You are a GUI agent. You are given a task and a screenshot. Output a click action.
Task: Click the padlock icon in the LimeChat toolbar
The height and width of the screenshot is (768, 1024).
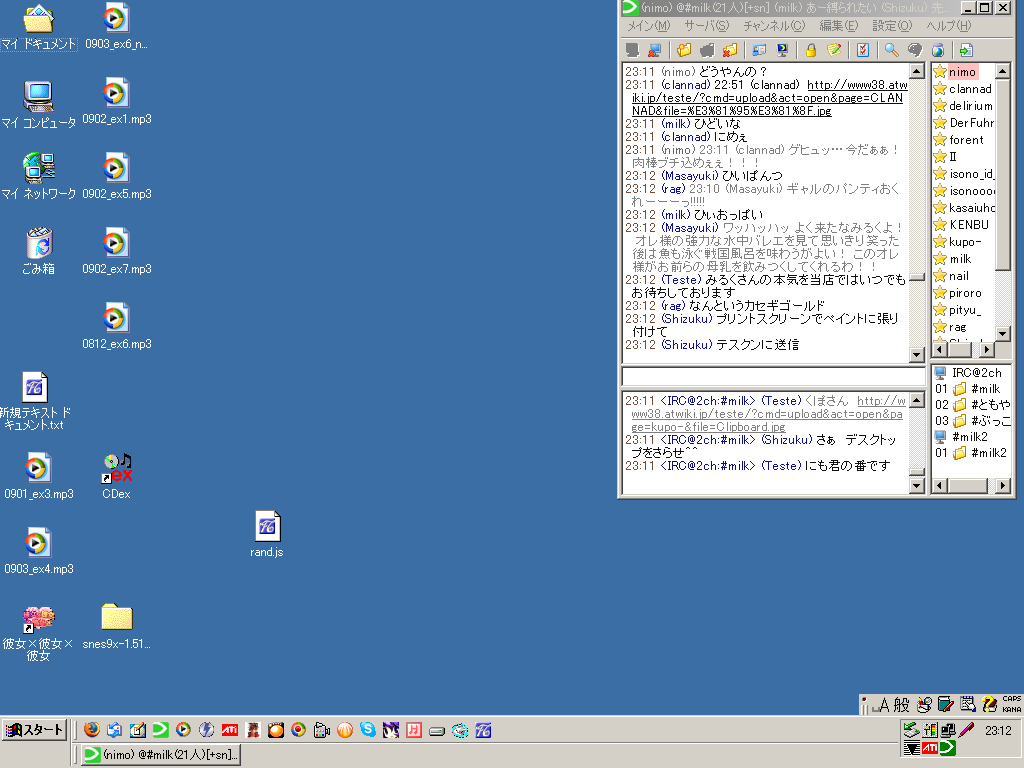click(811, 50)
